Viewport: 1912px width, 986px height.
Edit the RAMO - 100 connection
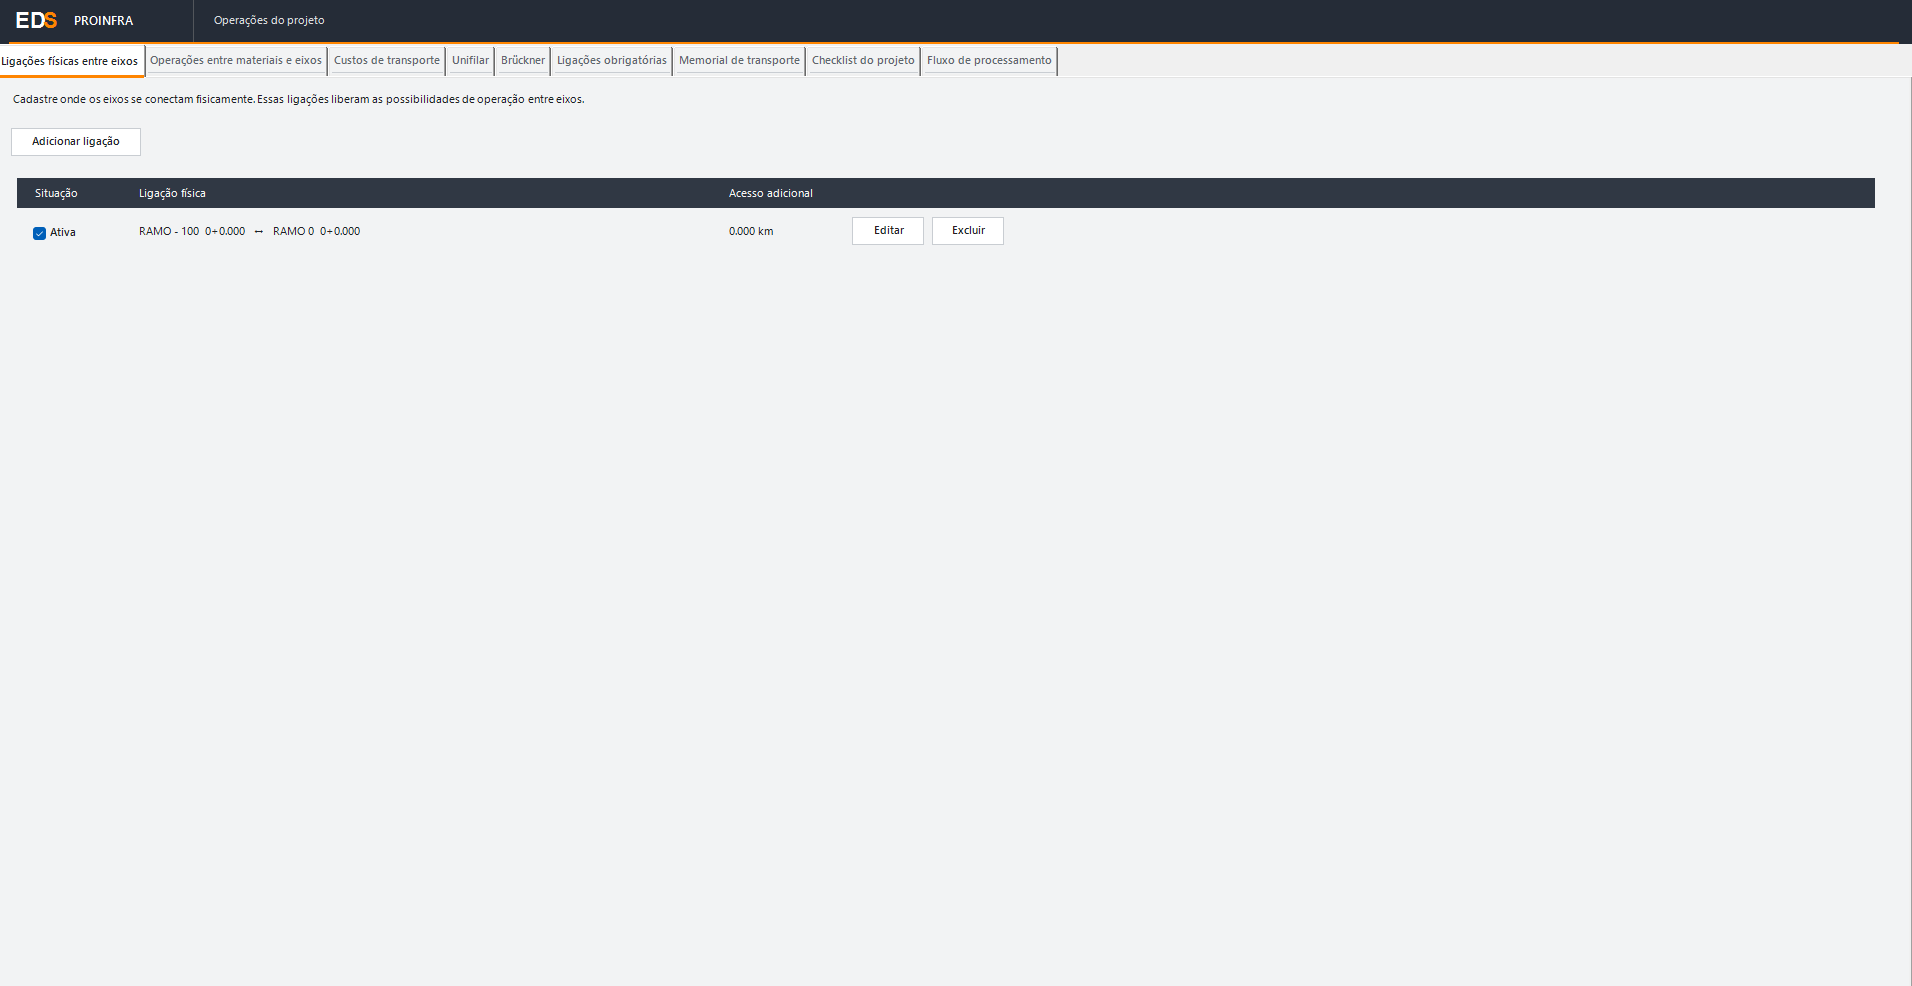tap(888, 231)
